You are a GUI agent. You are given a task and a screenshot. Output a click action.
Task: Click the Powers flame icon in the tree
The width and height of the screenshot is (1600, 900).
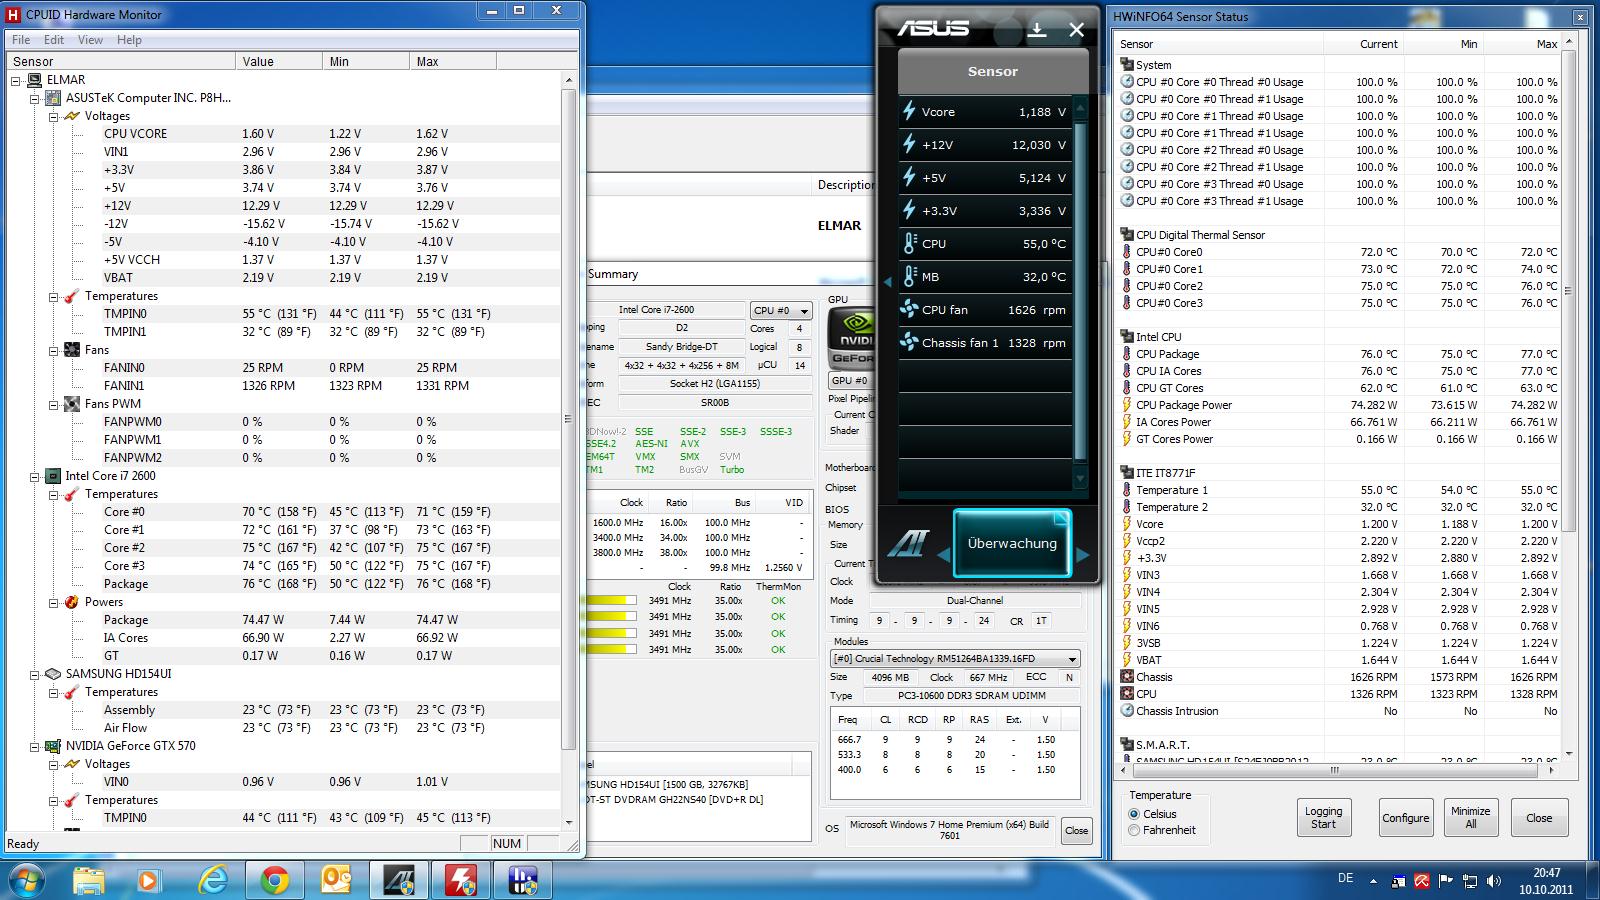pos(71,602)
